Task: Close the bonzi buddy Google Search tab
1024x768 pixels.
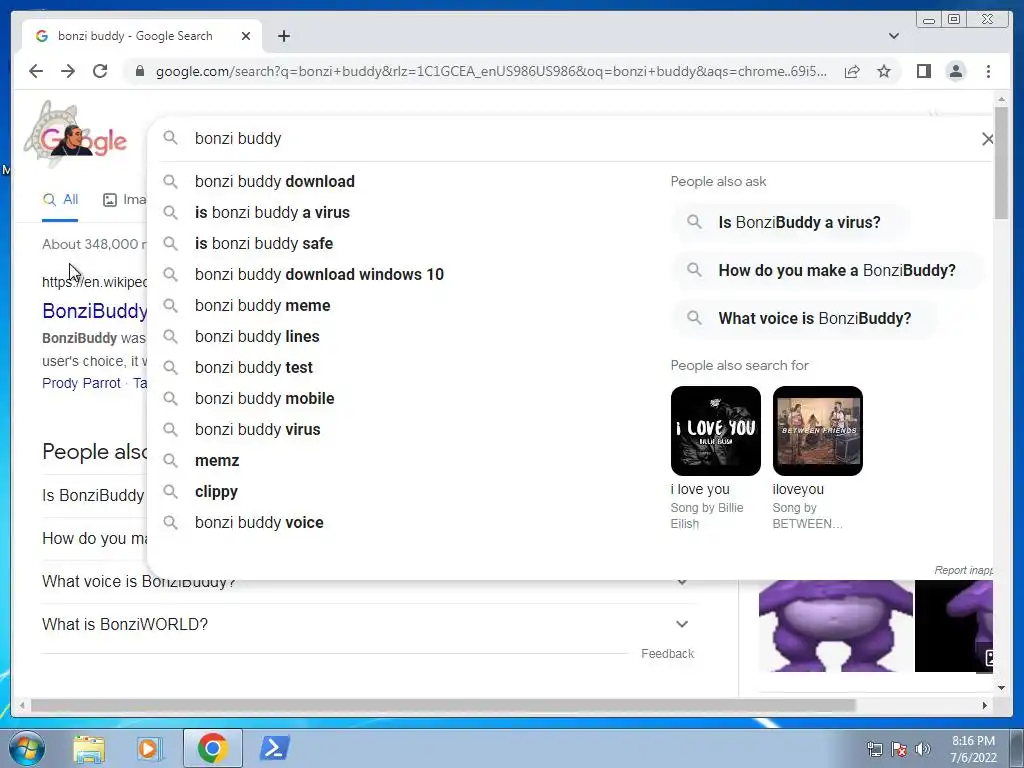Action: pos(246,36)
